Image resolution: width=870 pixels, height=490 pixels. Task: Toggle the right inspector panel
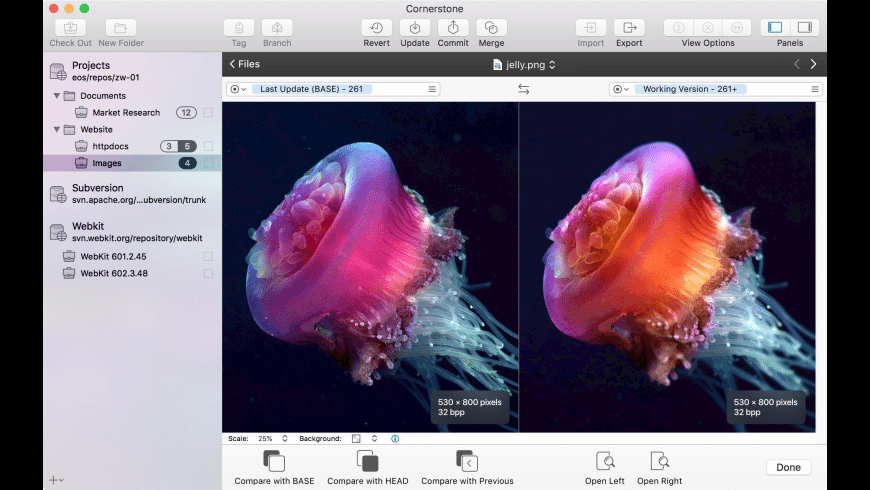[805, 28]
